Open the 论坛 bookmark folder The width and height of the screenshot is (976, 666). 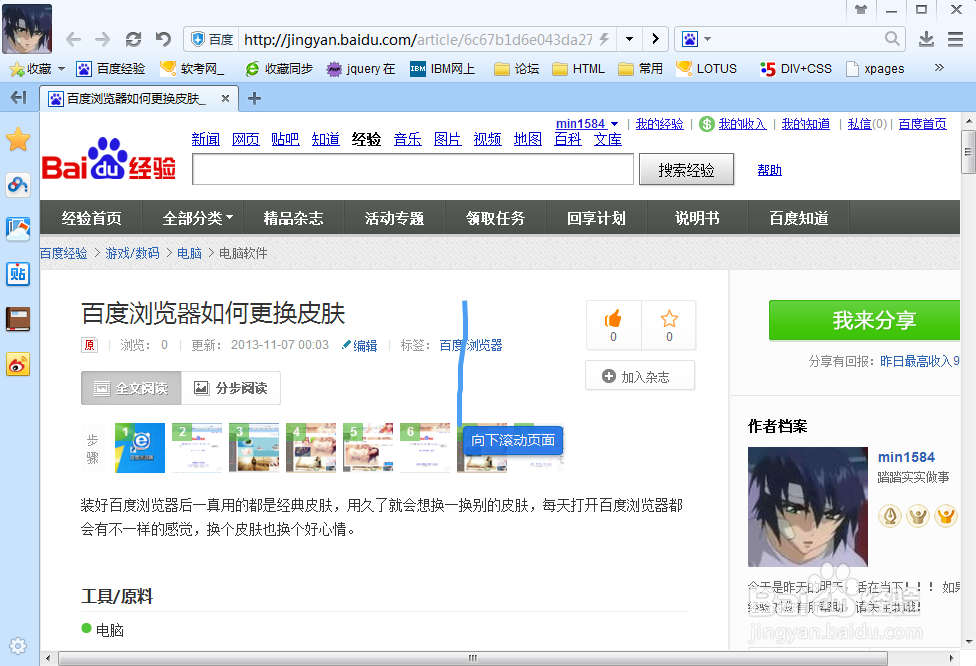[x=516, y=68]
